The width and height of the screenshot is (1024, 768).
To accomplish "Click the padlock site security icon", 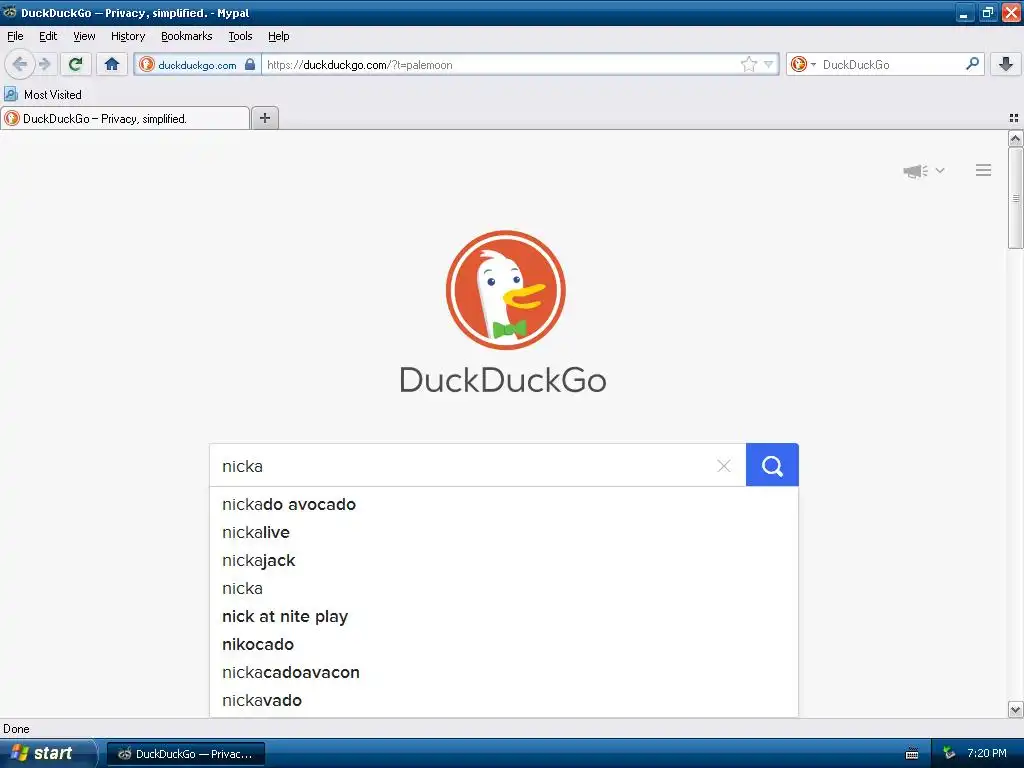I will click(x=249, y=64).
